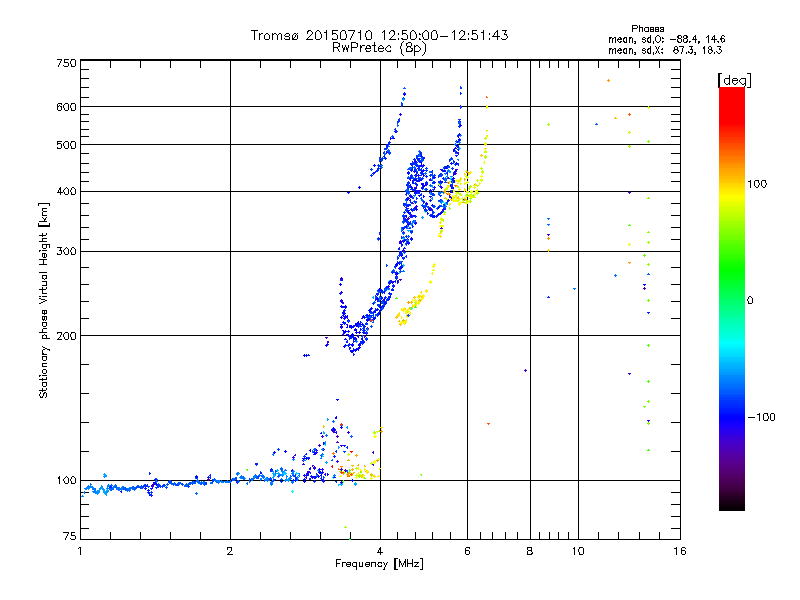Click the x-axis tick label "6"
800x600 pixels.
tap(467, 551)
